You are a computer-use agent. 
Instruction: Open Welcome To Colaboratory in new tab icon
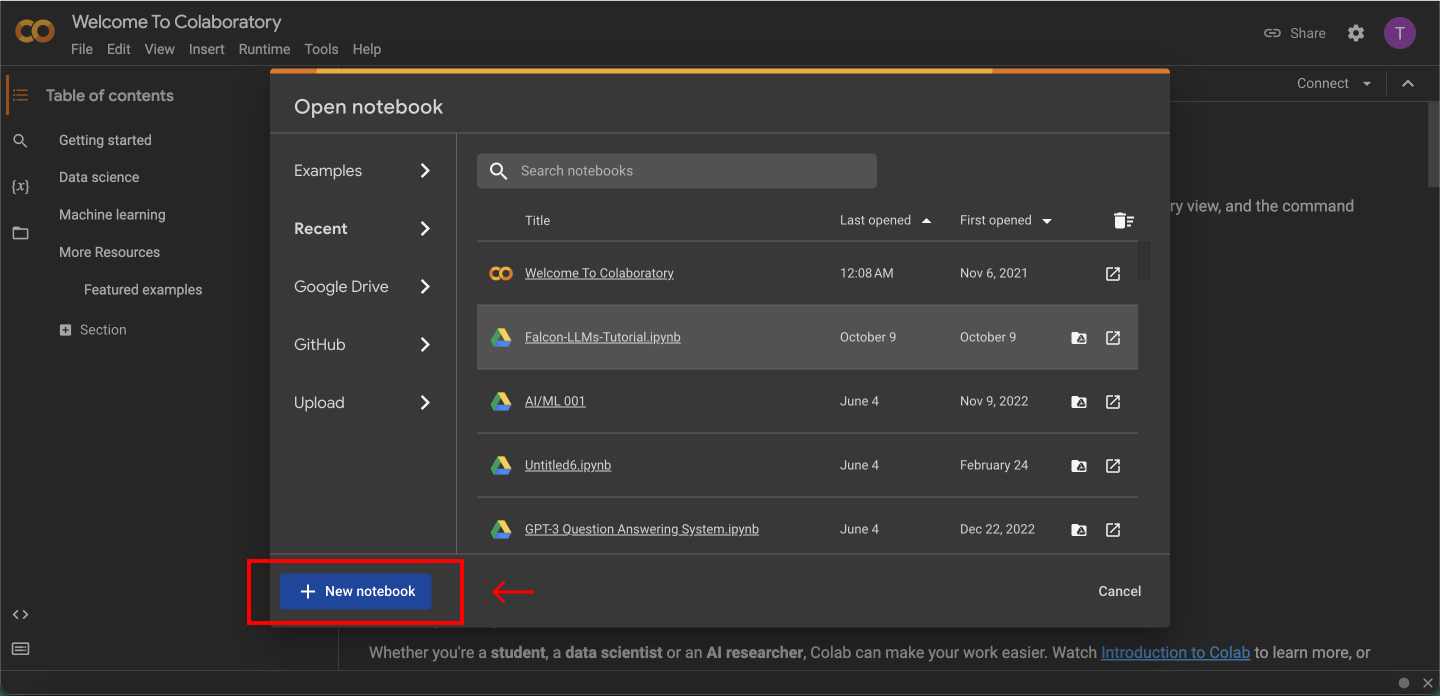click(1113, 273)
